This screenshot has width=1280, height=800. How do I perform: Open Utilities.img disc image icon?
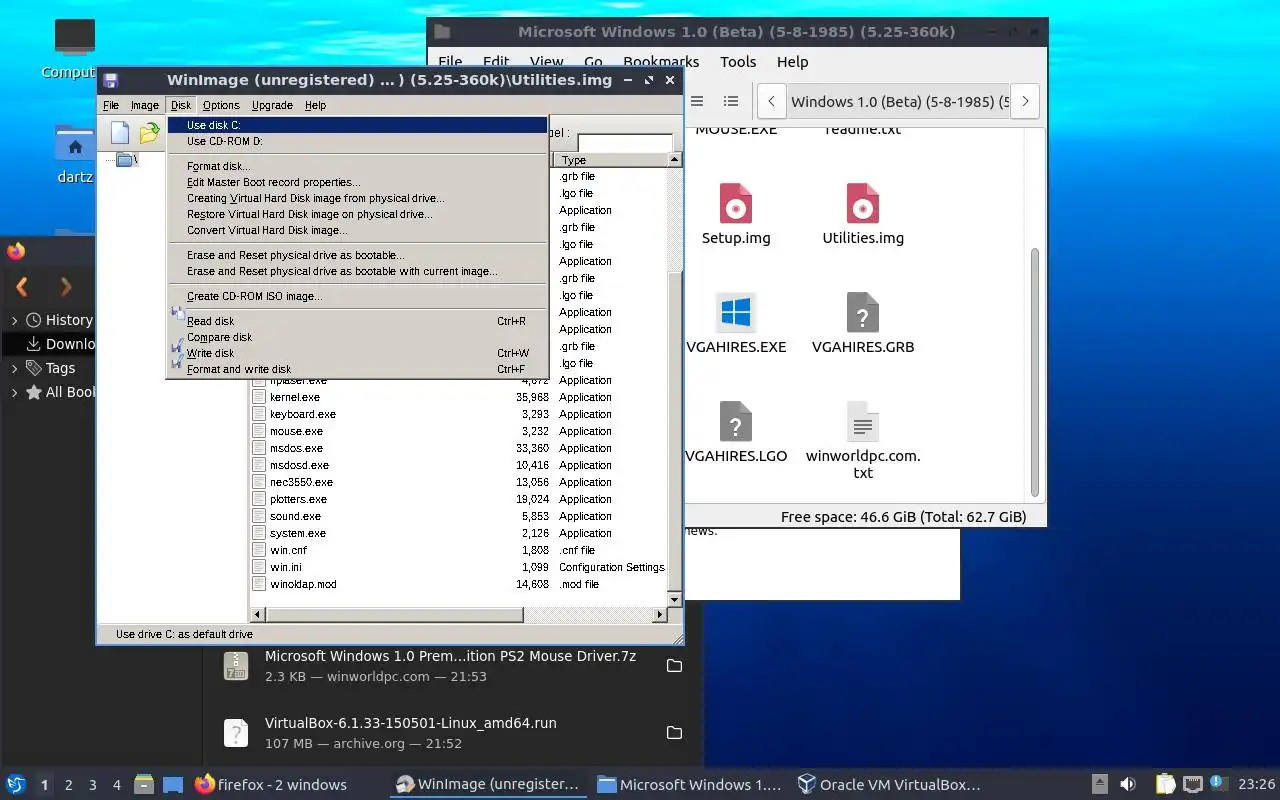click(863, 203)
